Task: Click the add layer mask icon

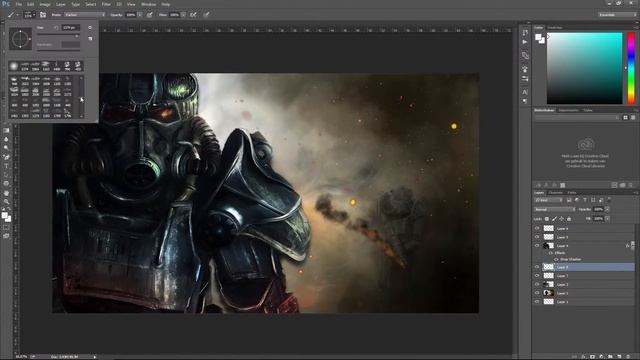Action: click(x=593, y=357)
